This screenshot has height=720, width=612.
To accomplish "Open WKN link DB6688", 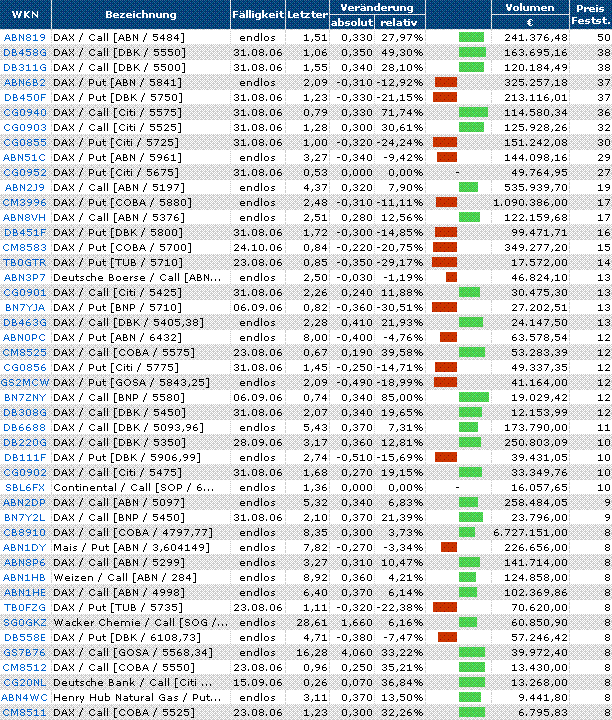I will (25, 428).
